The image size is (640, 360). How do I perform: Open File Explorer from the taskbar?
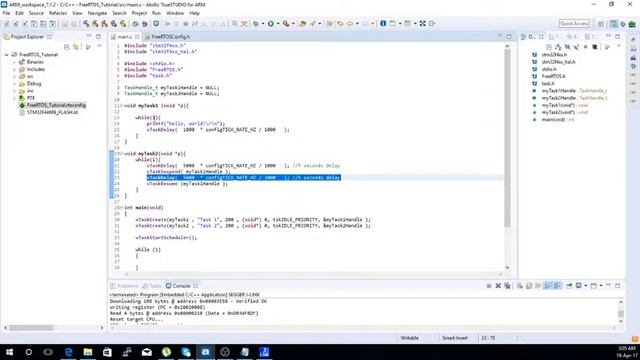[x=88, y=352]
